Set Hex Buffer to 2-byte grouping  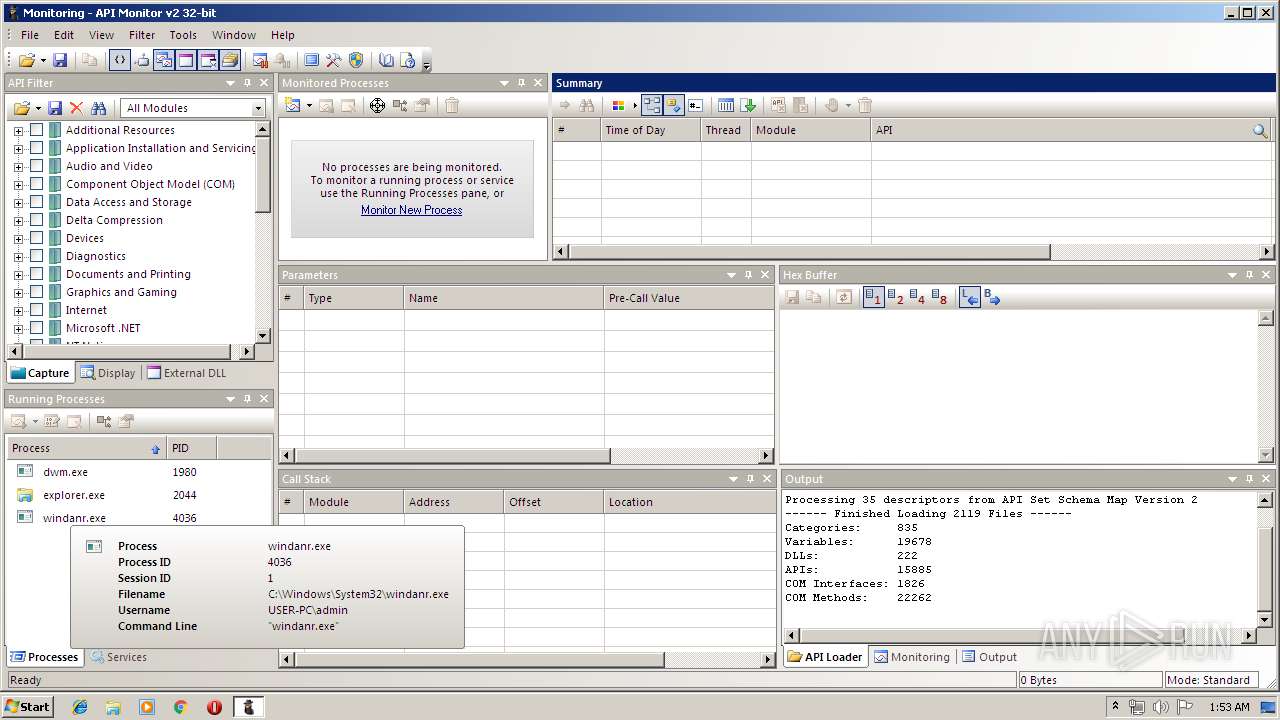point(895,297)
